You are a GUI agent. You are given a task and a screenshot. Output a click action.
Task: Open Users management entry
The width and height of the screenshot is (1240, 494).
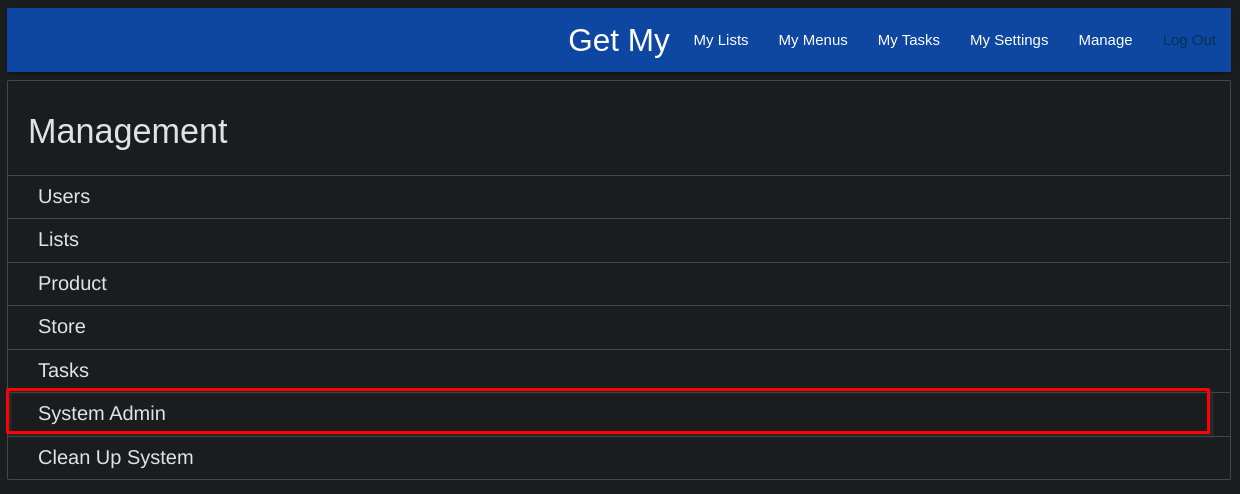pyautogui.click(x=619, y=197)
